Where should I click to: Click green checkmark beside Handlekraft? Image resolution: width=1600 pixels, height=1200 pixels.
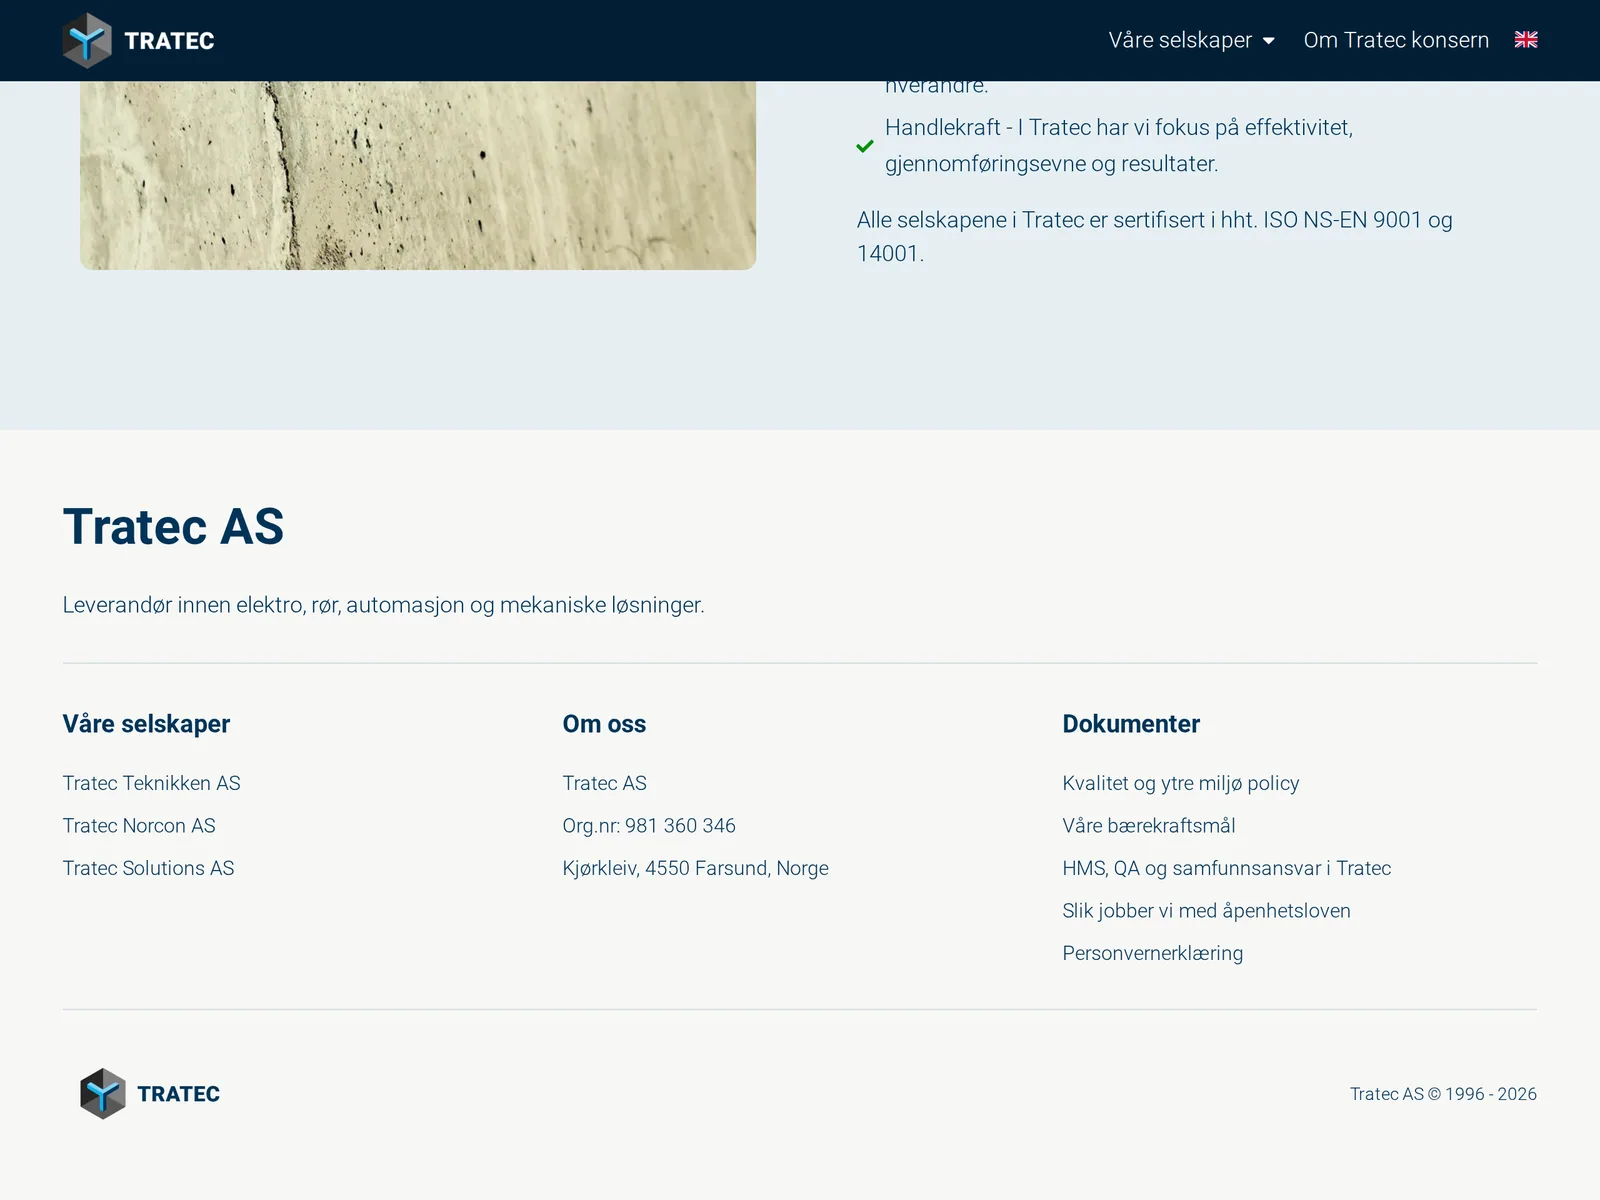(865, 146)
